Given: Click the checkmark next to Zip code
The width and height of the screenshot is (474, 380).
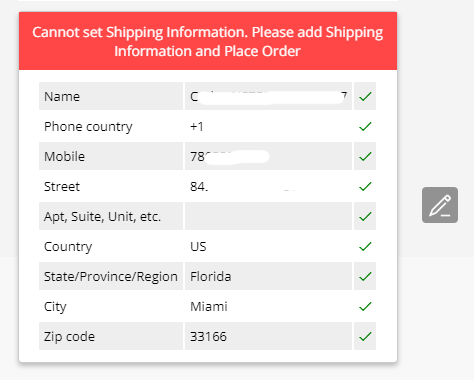Looking at the screenshot, I should [365, 336].
